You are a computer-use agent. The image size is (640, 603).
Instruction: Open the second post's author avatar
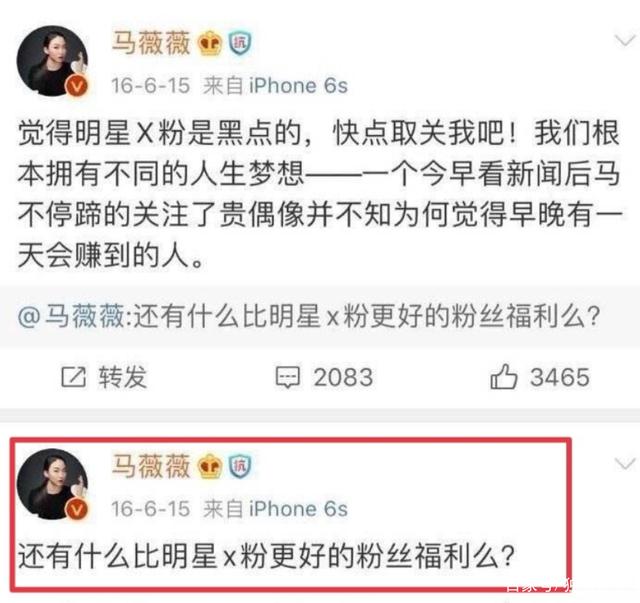point(52,483)
